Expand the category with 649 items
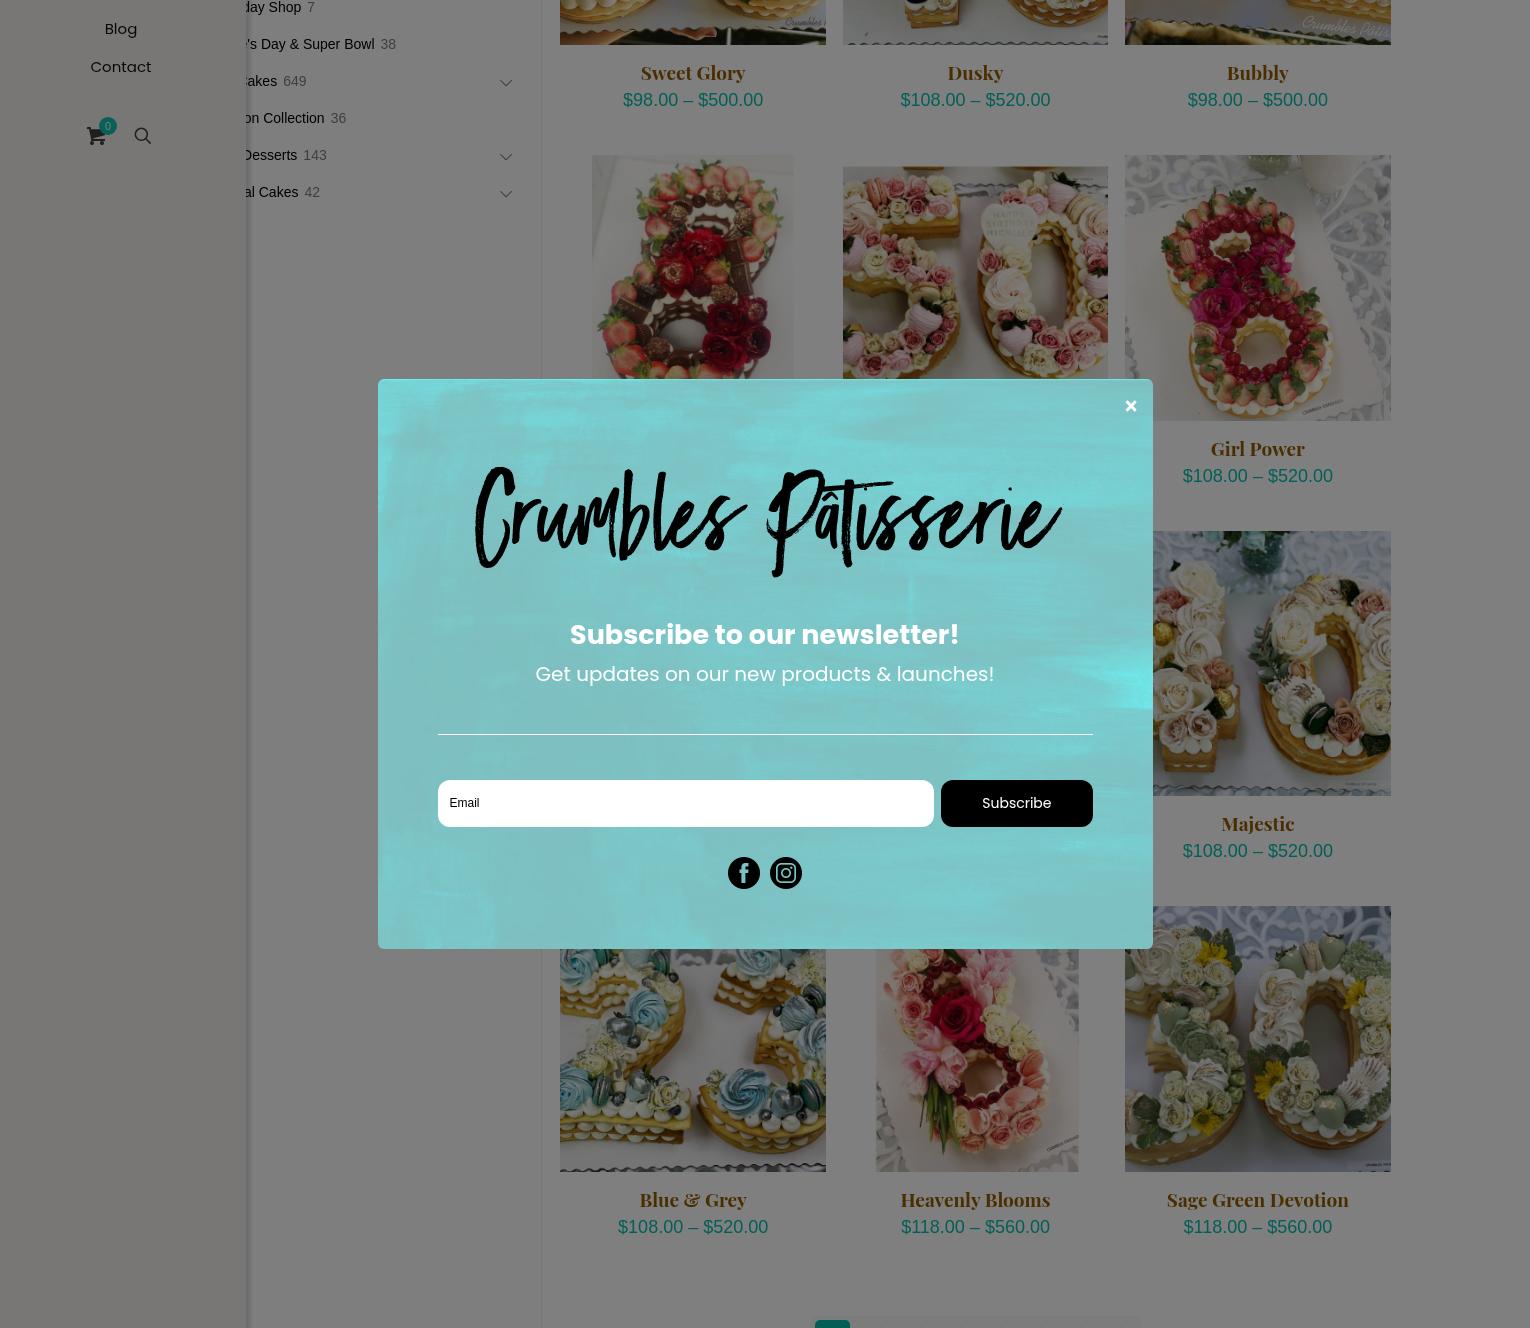Image resolution: width=1530 pixels, height=1328 pixels. pyautogui.click(x=505, y=82)
